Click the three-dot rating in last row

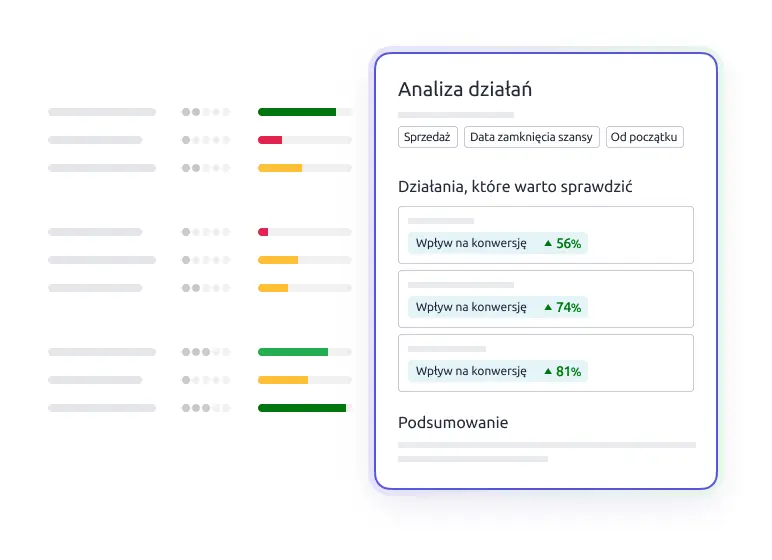[x=206, y=408]
